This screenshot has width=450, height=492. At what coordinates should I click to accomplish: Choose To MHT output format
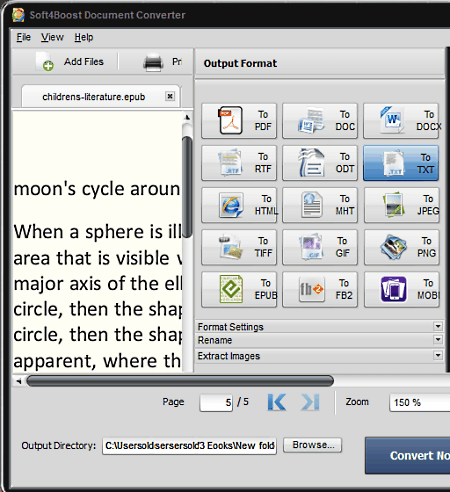(x=320, y=205)
